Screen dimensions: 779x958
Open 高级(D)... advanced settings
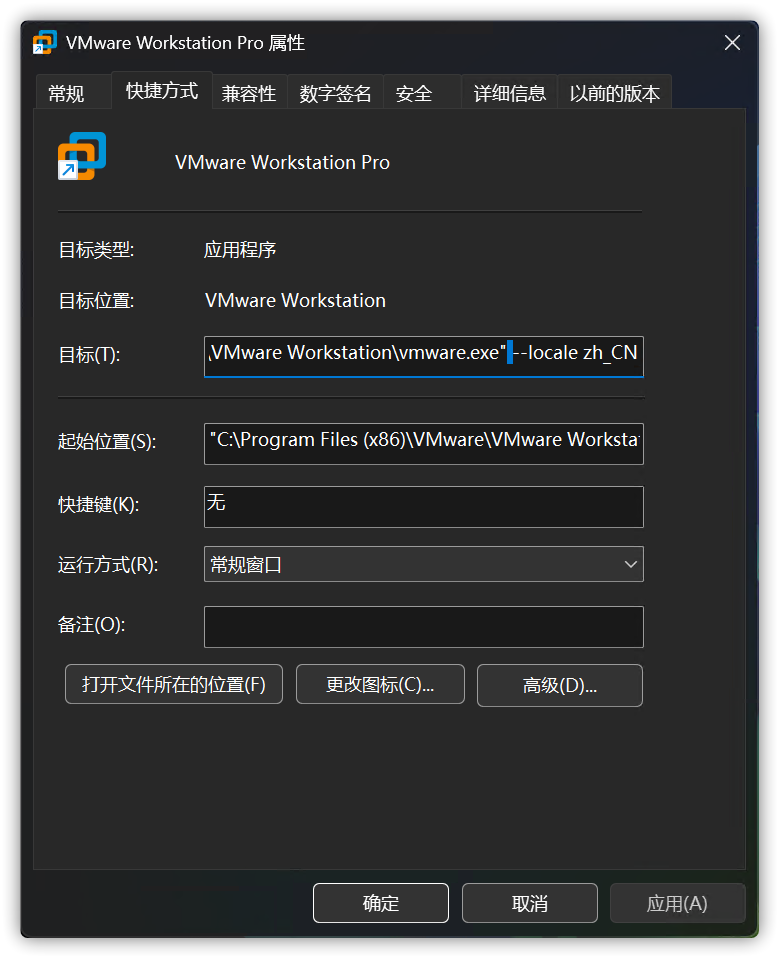tap(560, 686)
